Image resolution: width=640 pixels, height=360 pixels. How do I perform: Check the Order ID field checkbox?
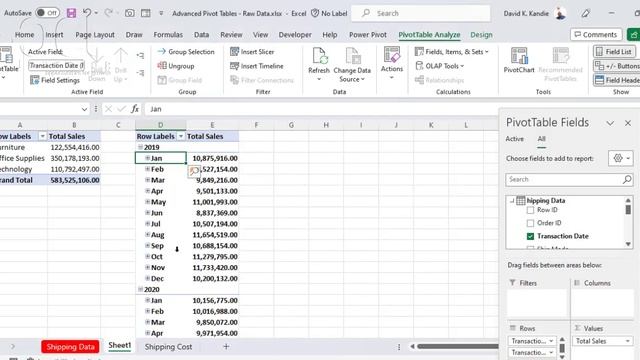pos(530,223)
